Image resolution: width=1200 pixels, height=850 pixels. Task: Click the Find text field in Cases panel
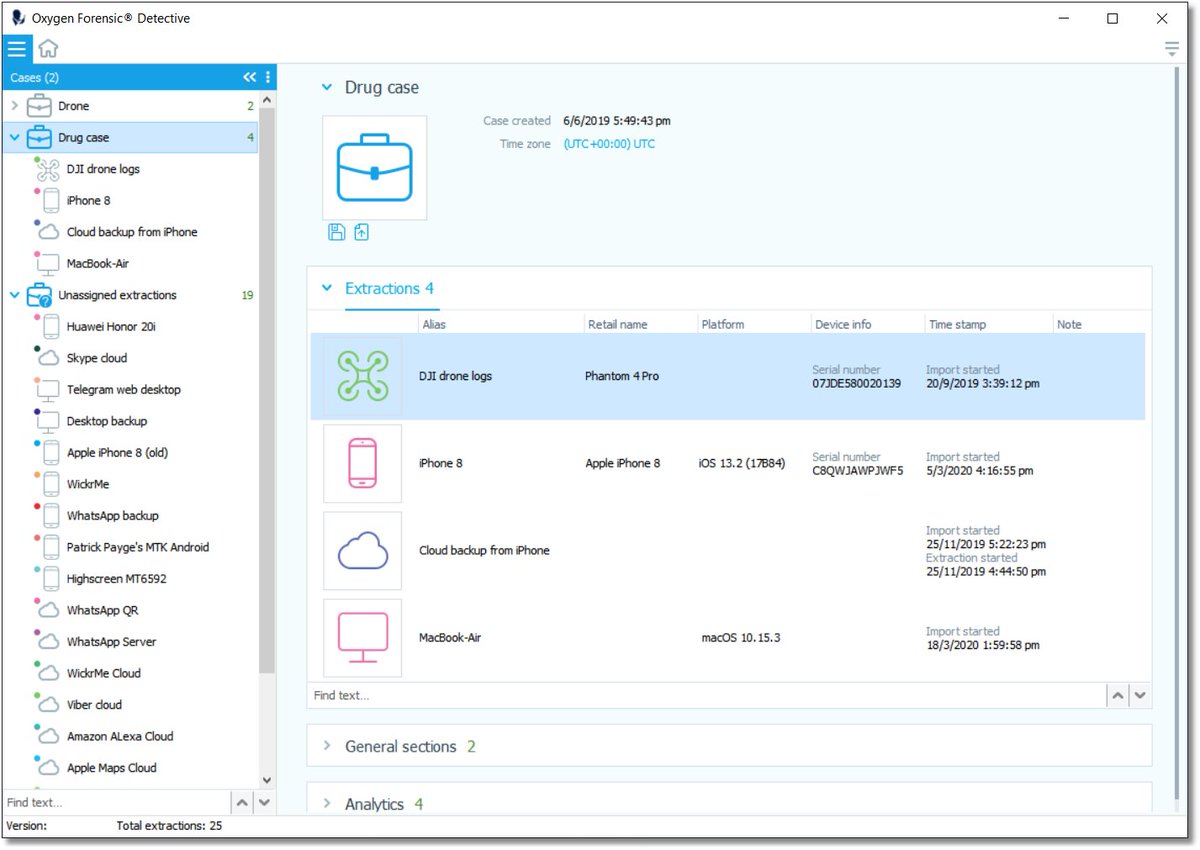click(x=117, y=802)
